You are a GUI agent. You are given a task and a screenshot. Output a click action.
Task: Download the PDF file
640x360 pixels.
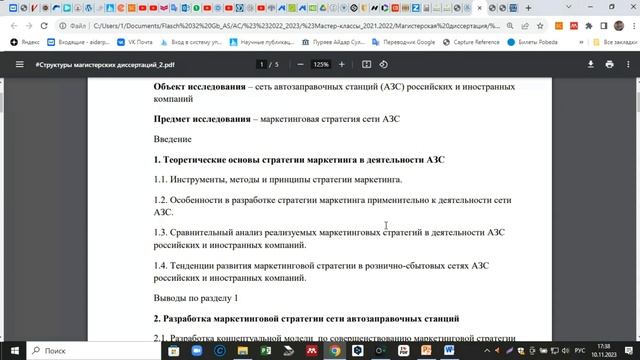591,64
